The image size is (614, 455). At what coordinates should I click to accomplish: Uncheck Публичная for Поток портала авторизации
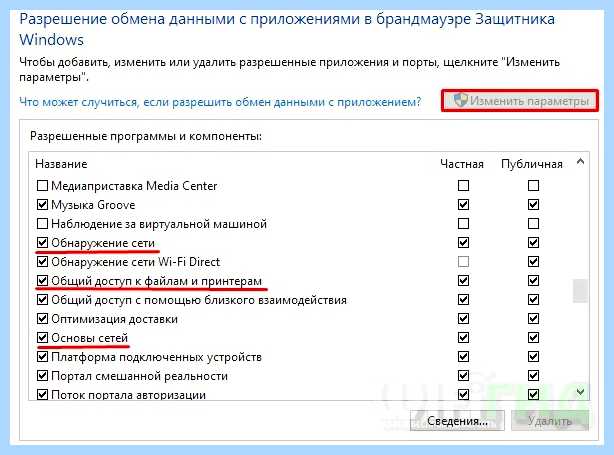[533, 394]
